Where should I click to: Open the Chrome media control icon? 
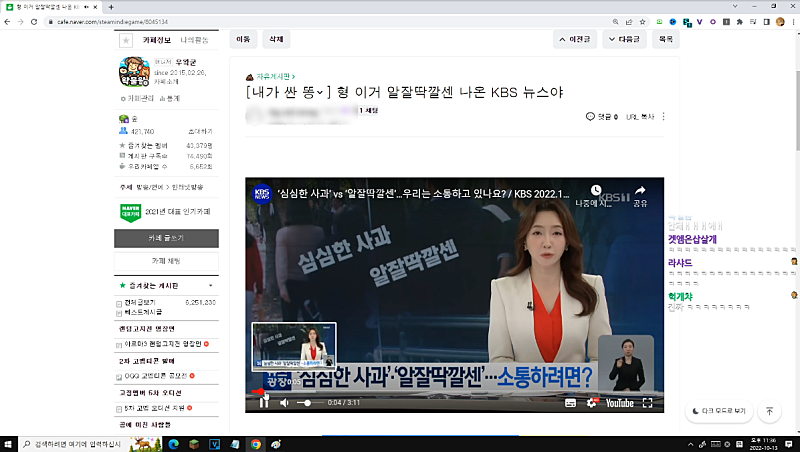pyautogui.click(x=753, y=22)
